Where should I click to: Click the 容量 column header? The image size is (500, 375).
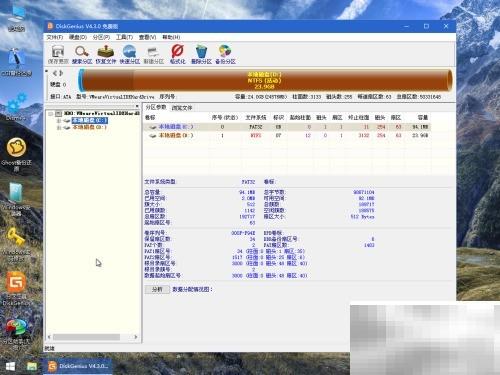[423, 117]
